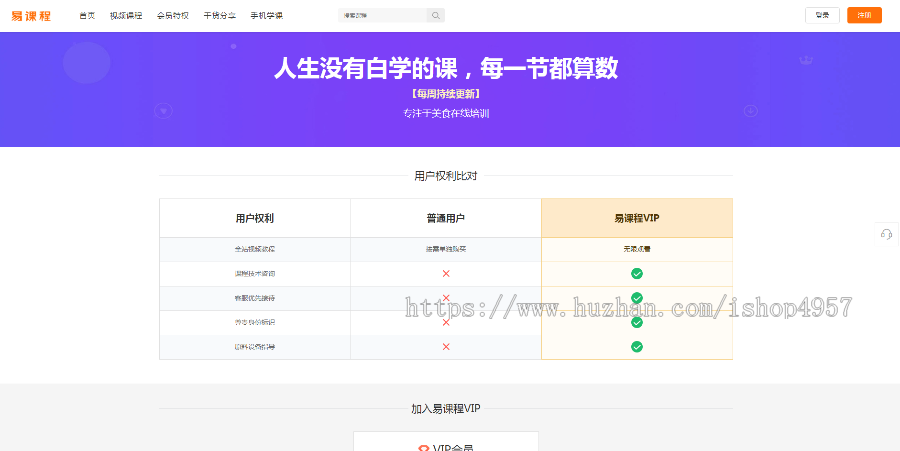Viewport: 900px width, 451px height.
Task: Click the 易课程VIP column header
Action: (637, 218)
